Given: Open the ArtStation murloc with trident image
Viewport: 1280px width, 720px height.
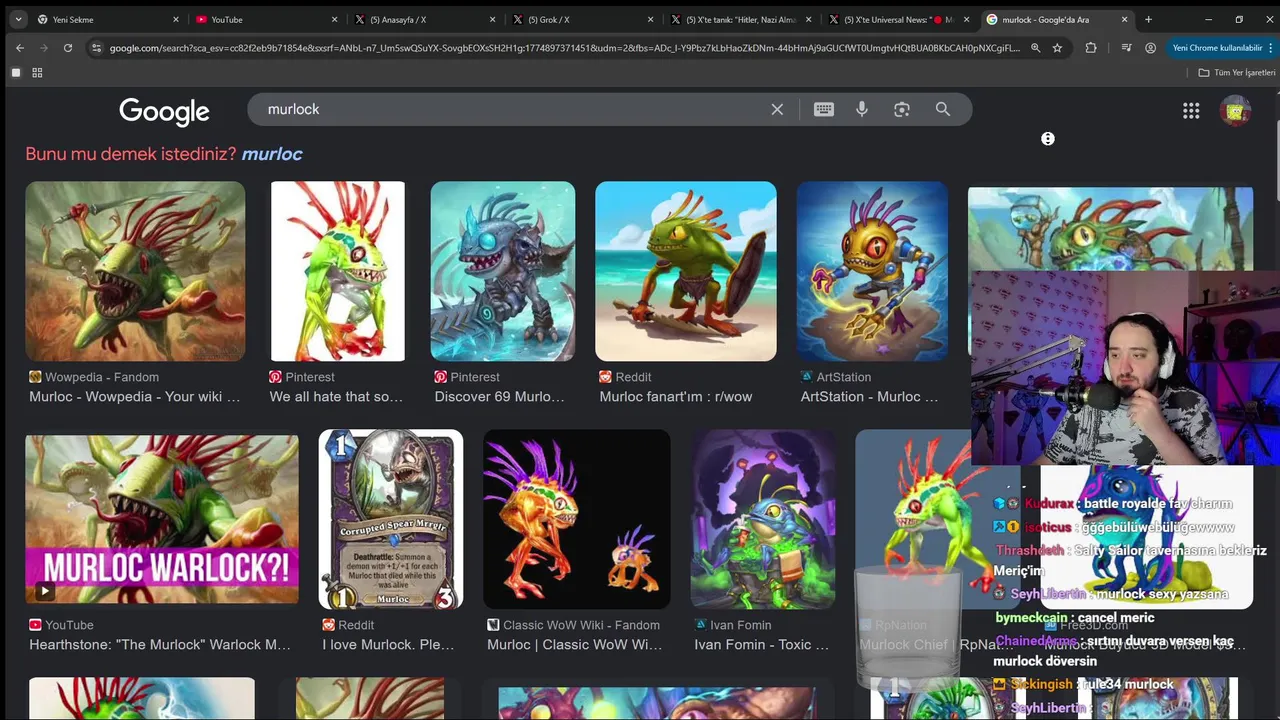Looking at the screenshot, I should coord(872,271).
